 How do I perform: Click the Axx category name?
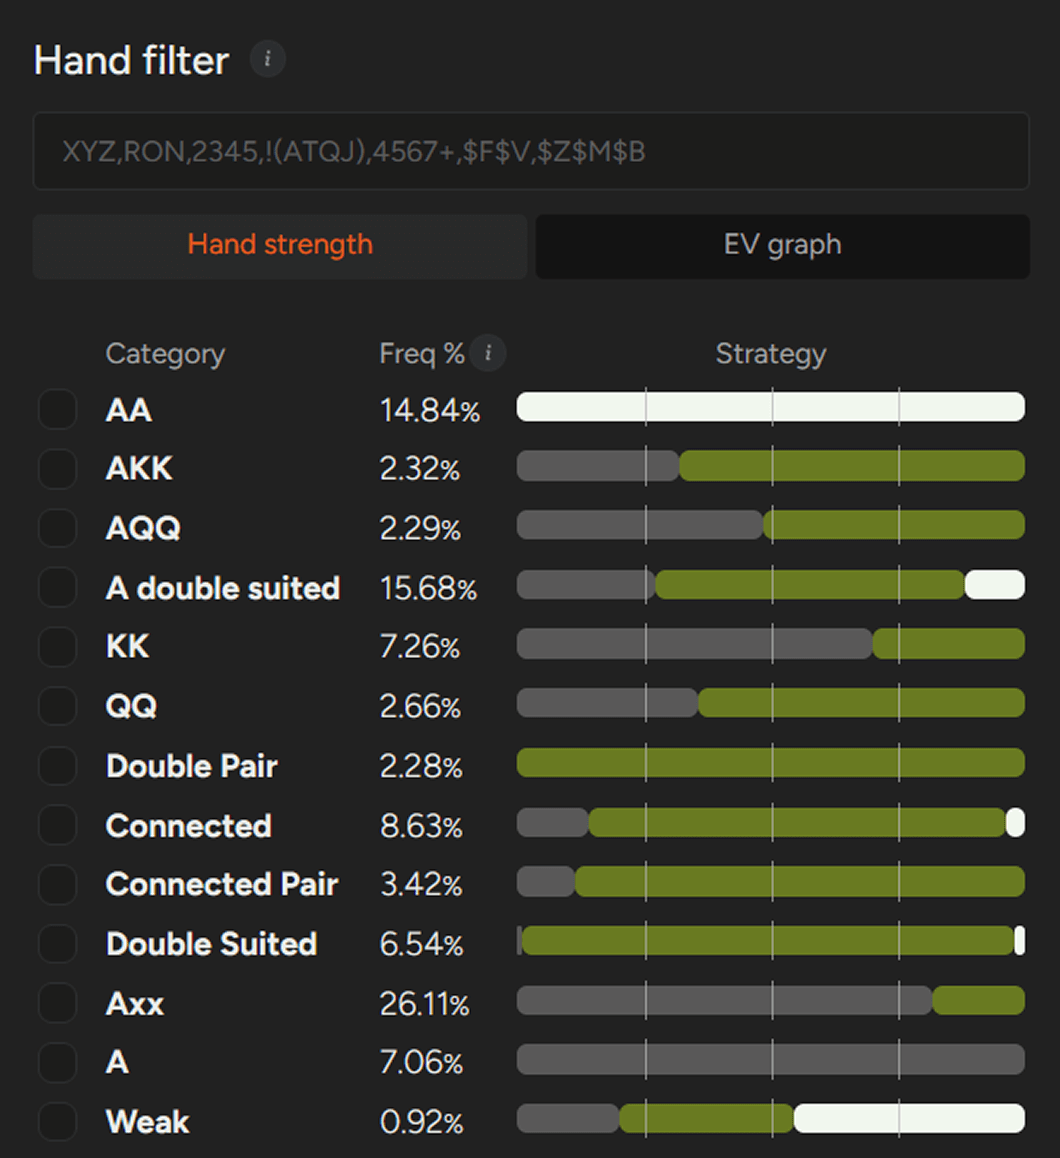135,1004
